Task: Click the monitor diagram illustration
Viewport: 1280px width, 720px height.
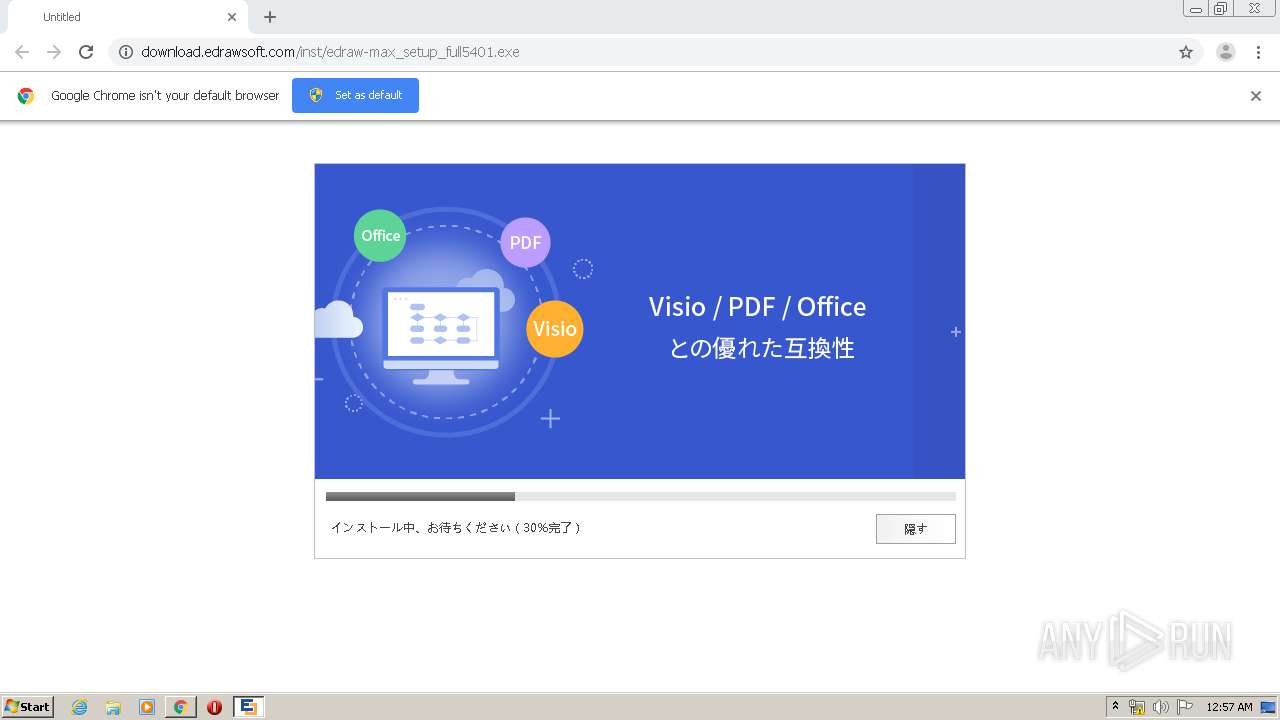Action: (441, 336)
